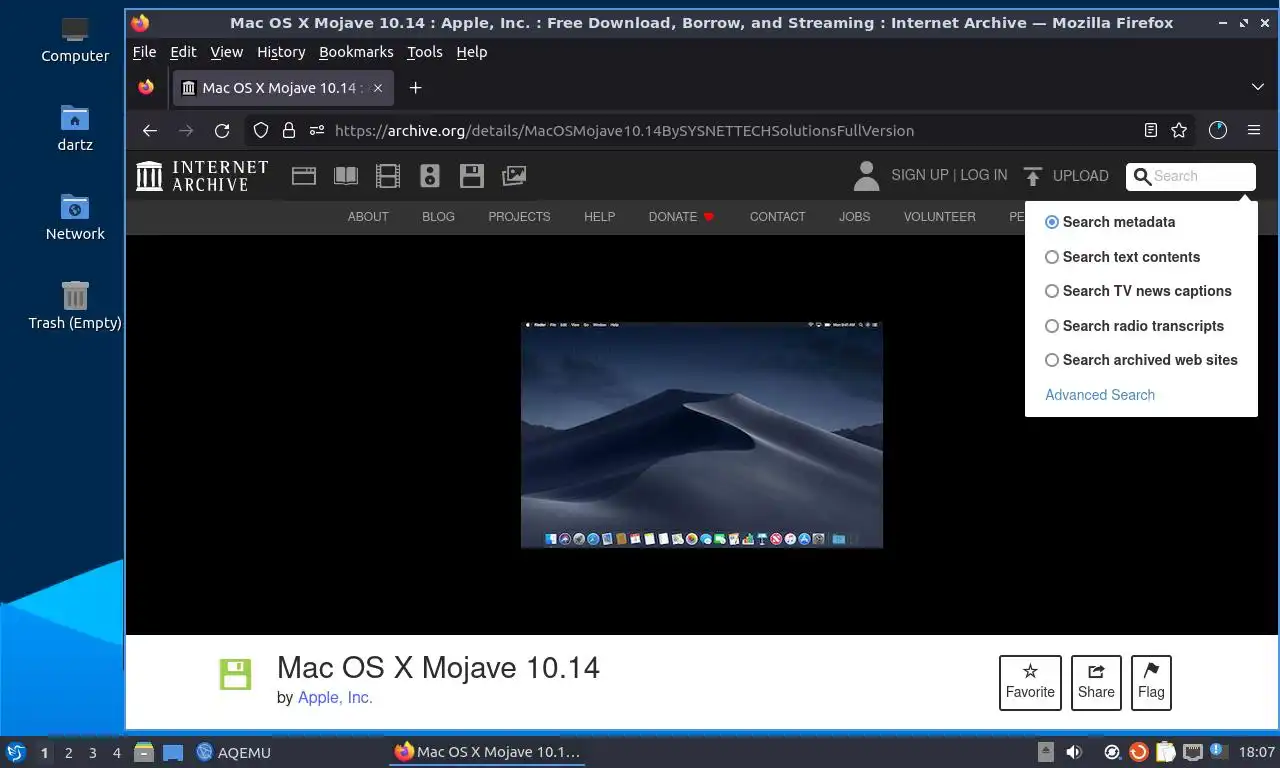Click the SIGN UP link
The height and width of the screenshot is (768, 1280).
click(920, 175)
